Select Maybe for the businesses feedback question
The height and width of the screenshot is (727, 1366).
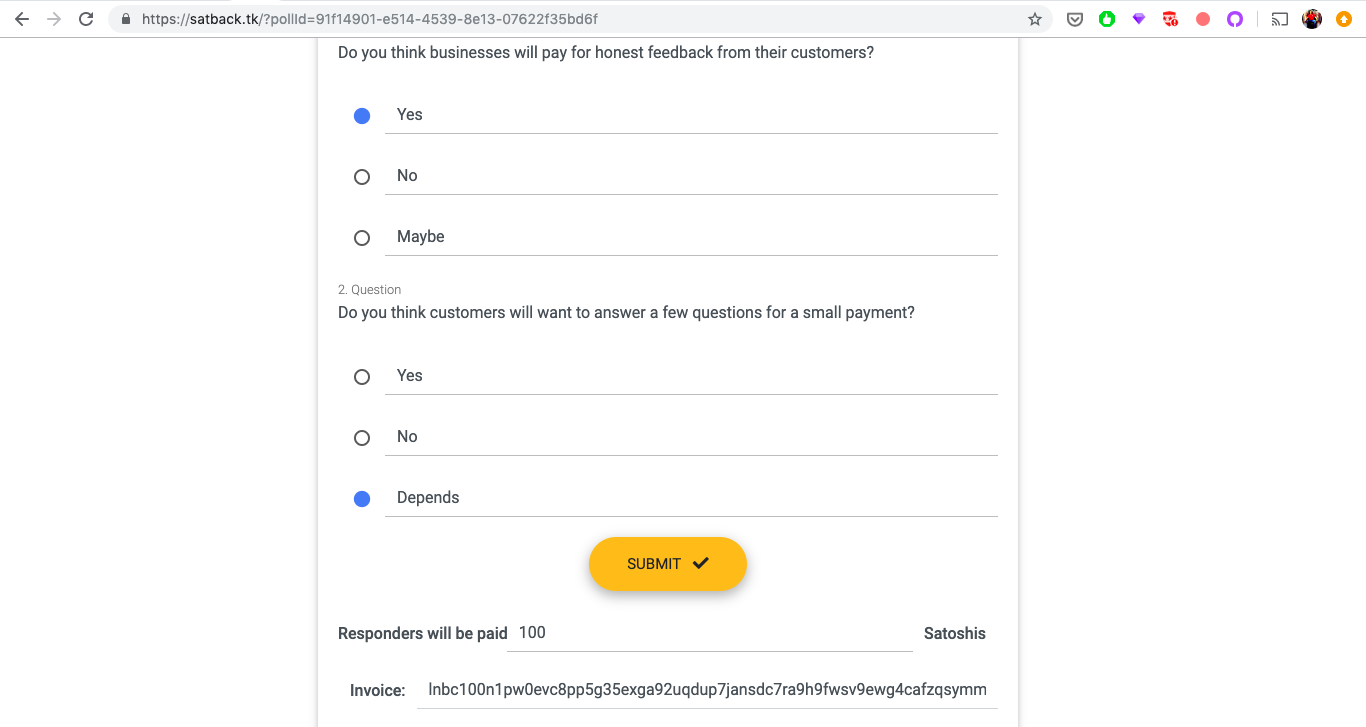362,238
